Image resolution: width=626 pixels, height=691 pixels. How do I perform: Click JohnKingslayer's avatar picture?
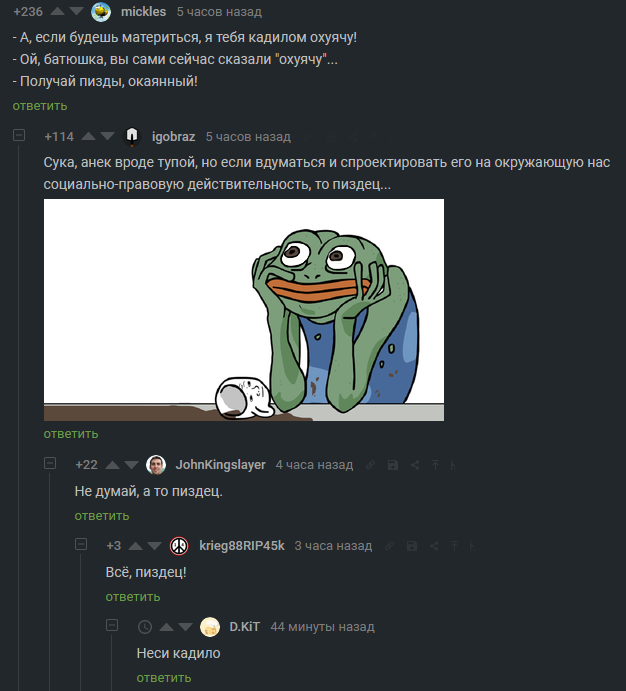[156, 465]
